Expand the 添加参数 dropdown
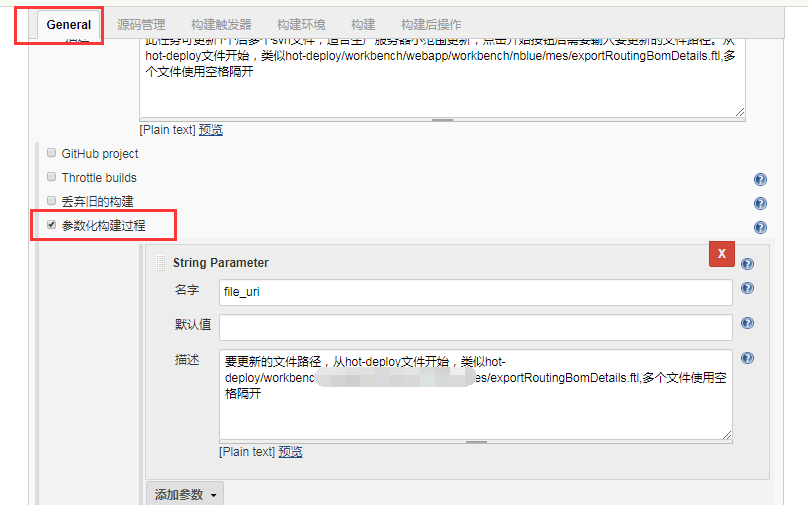808x505 pixels. pos(185,495)
